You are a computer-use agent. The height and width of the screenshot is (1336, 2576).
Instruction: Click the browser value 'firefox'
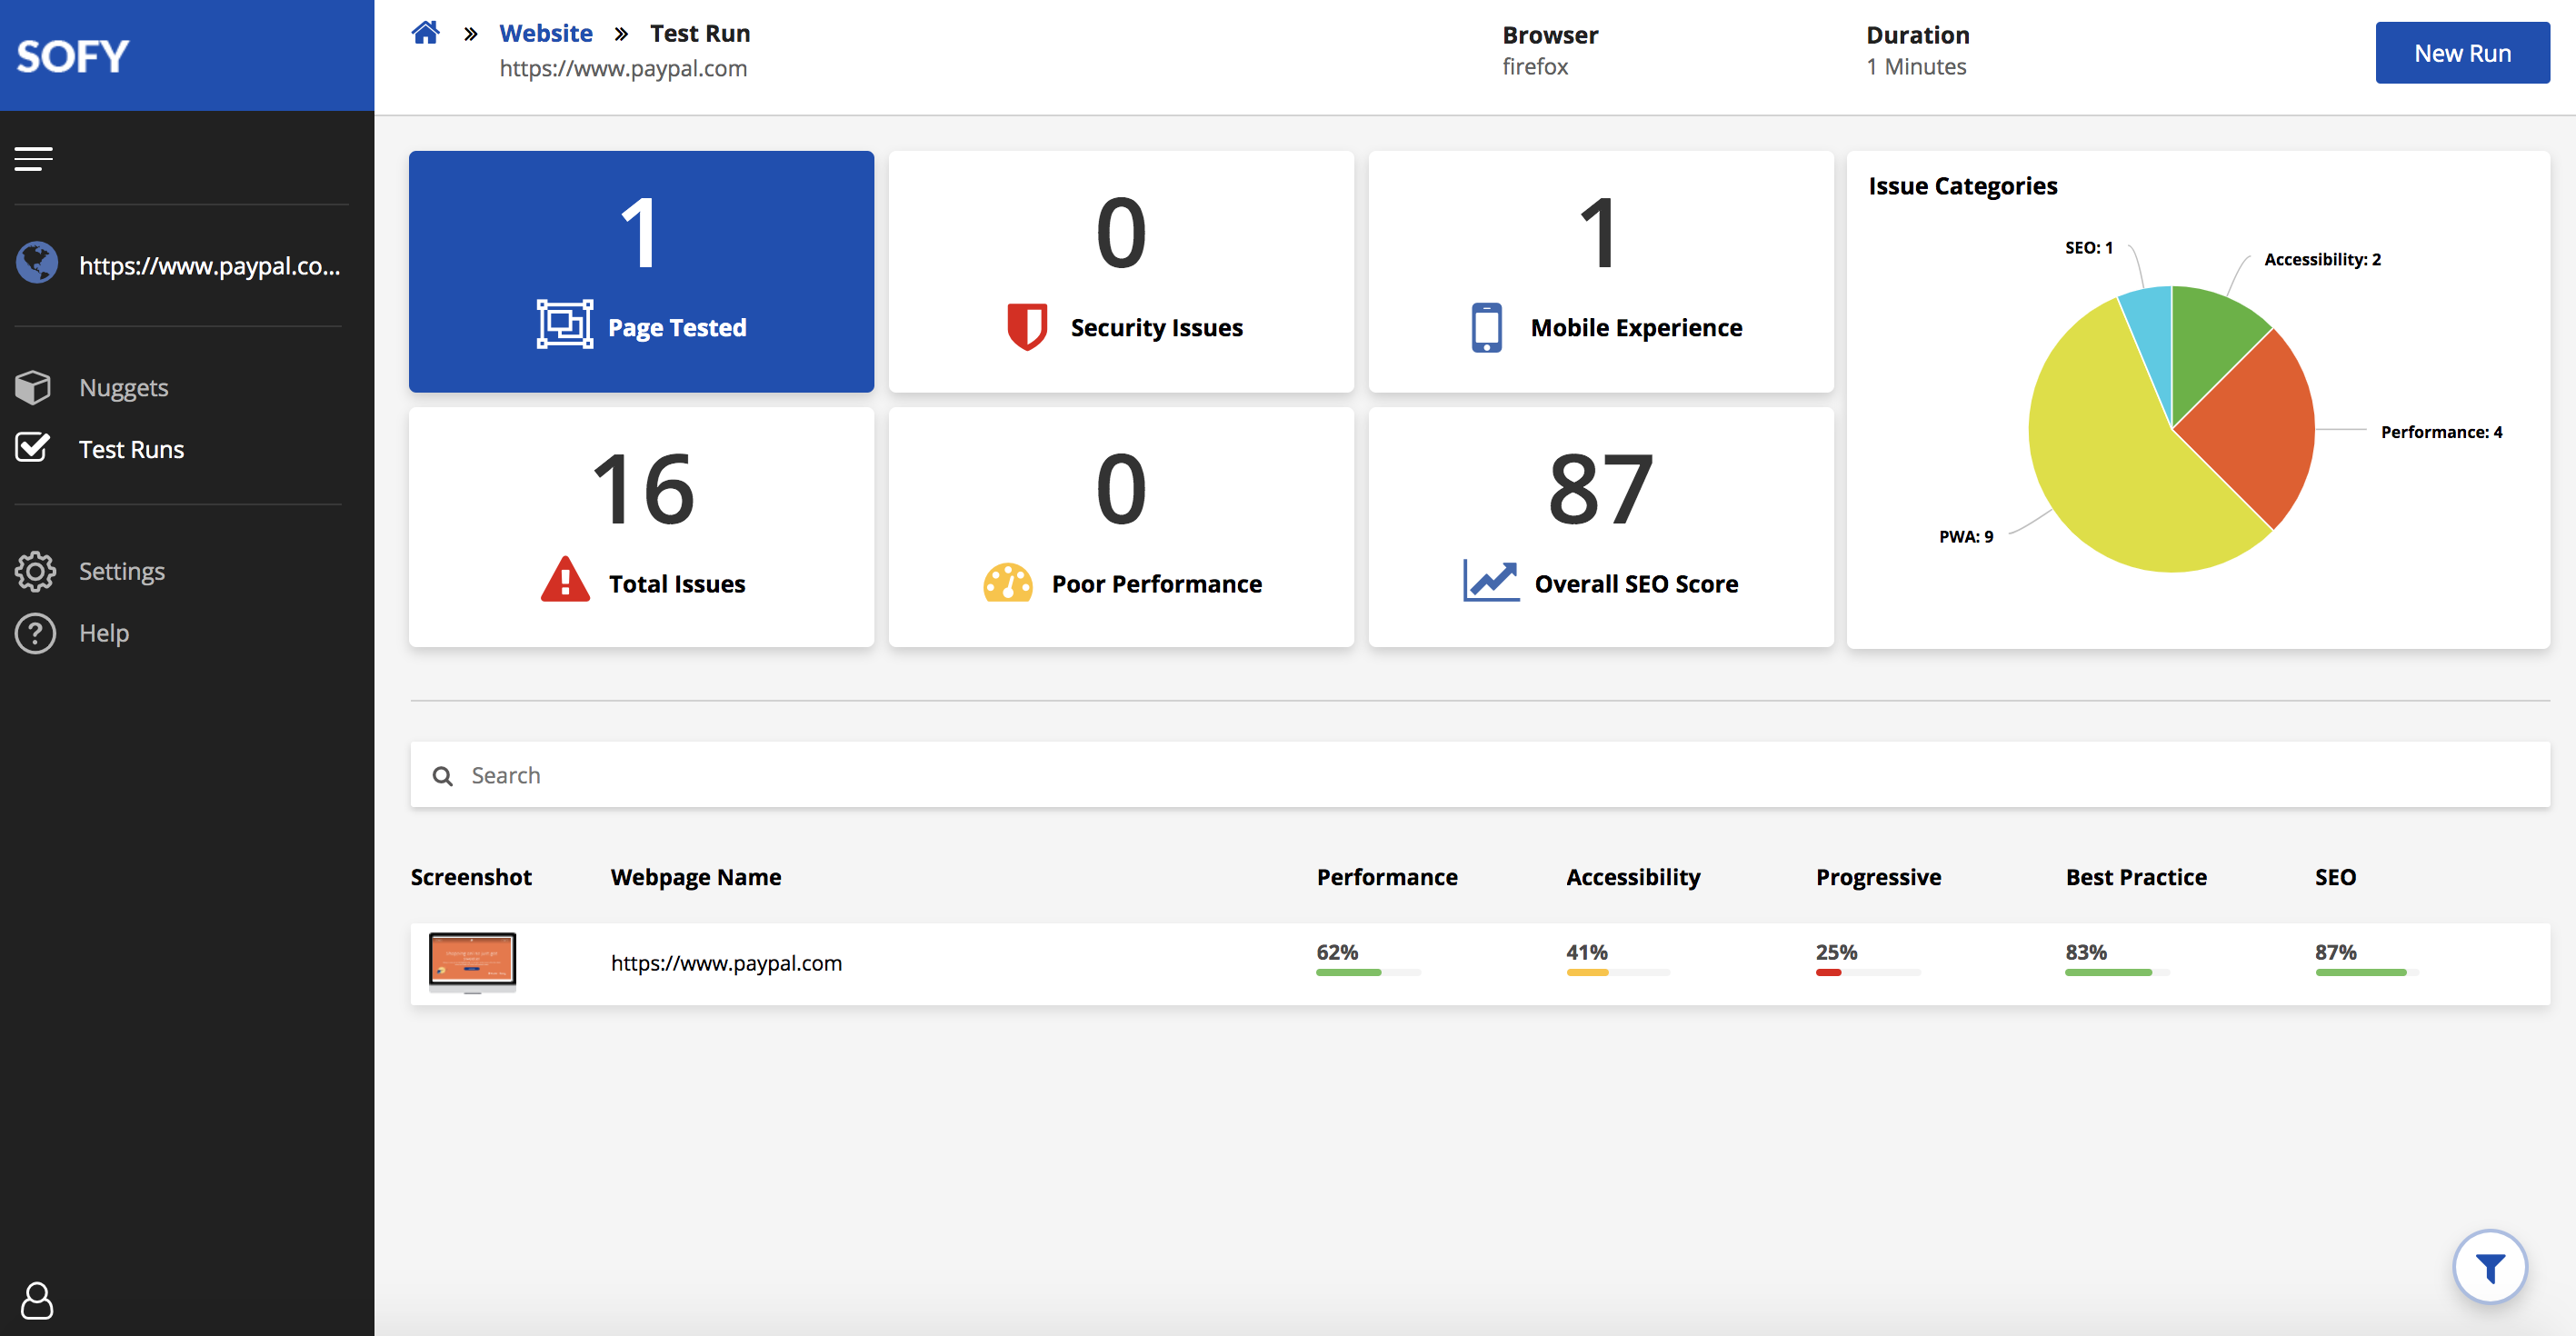pos(1535,67)
